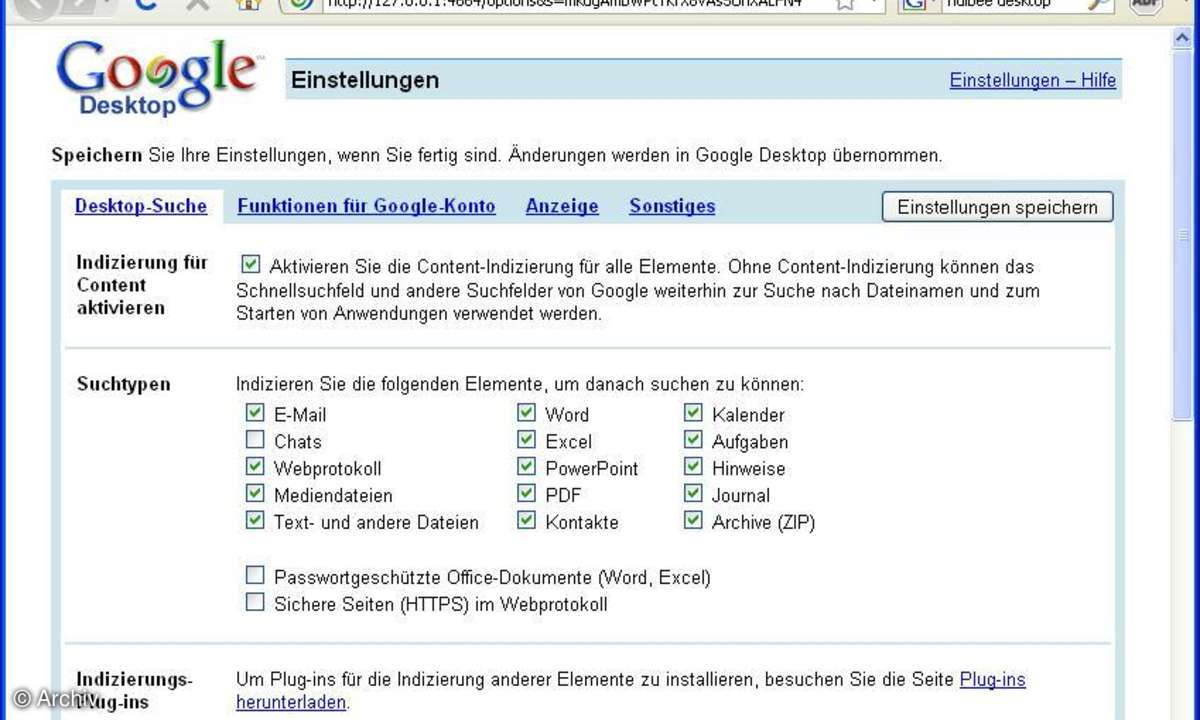This screenshot has height=720, width=1200.
Task: Open the Sonstiges tab
Action: pos(672,206)
